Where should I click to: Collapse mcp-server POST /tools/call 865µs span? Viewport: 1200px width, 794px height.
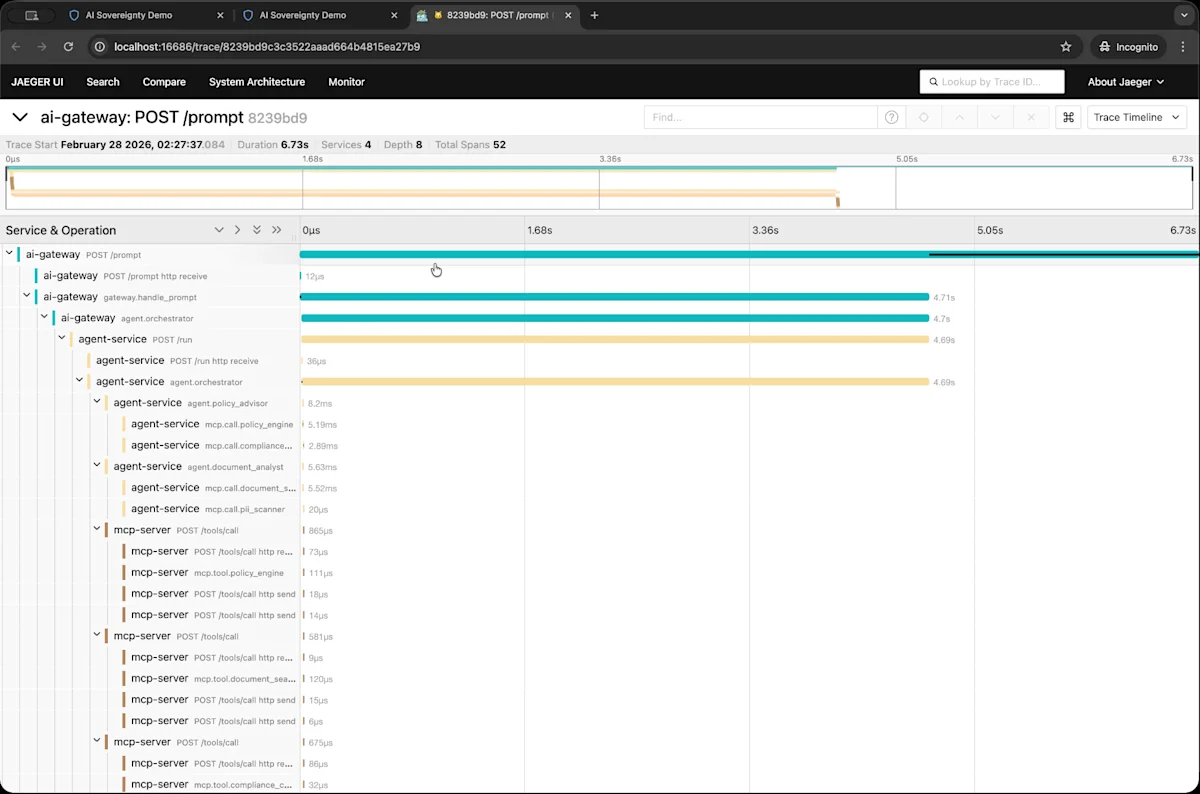point(97,530)
